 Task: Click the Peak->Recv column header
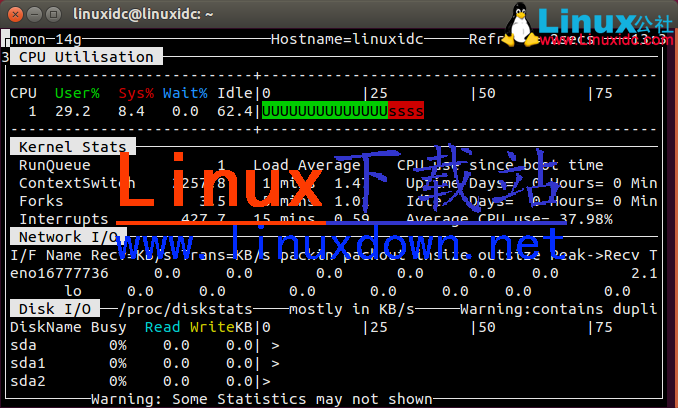pos(595,255)
